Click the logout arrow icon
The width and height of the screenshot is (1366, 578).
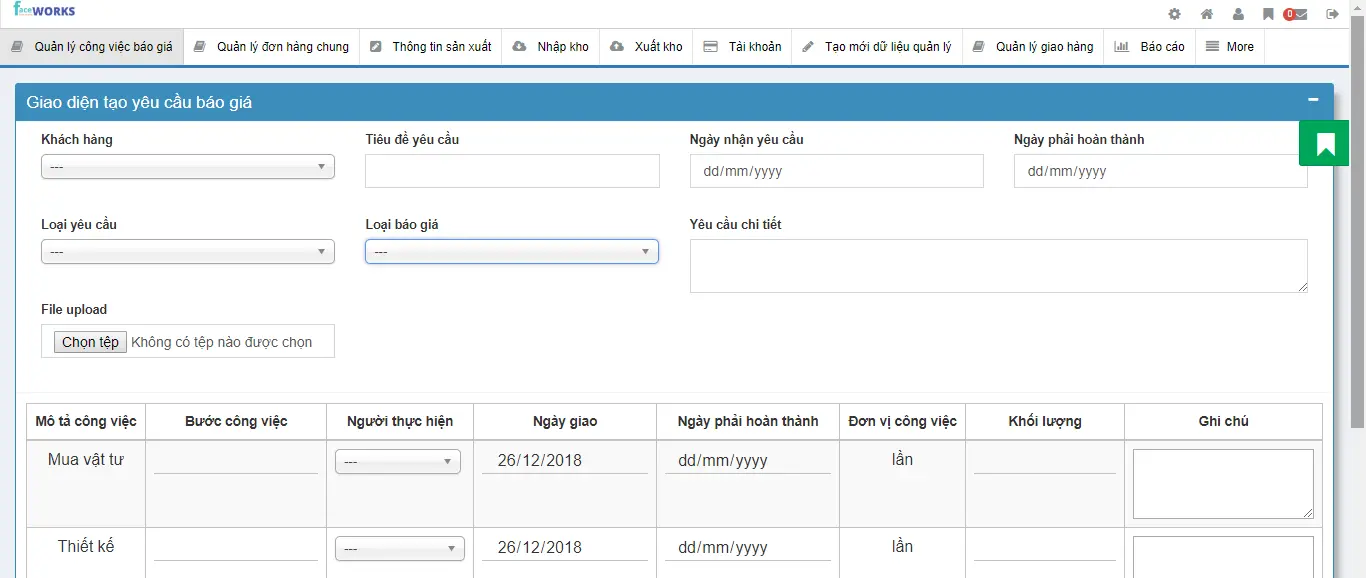[x=1332, y=14]
